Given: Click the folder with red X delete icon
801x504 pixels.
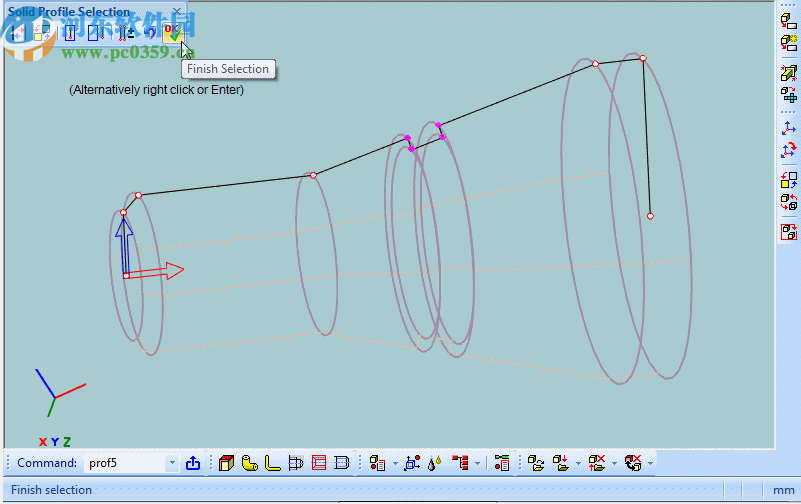Looking at the screenshot, I should tap(597, 463).
